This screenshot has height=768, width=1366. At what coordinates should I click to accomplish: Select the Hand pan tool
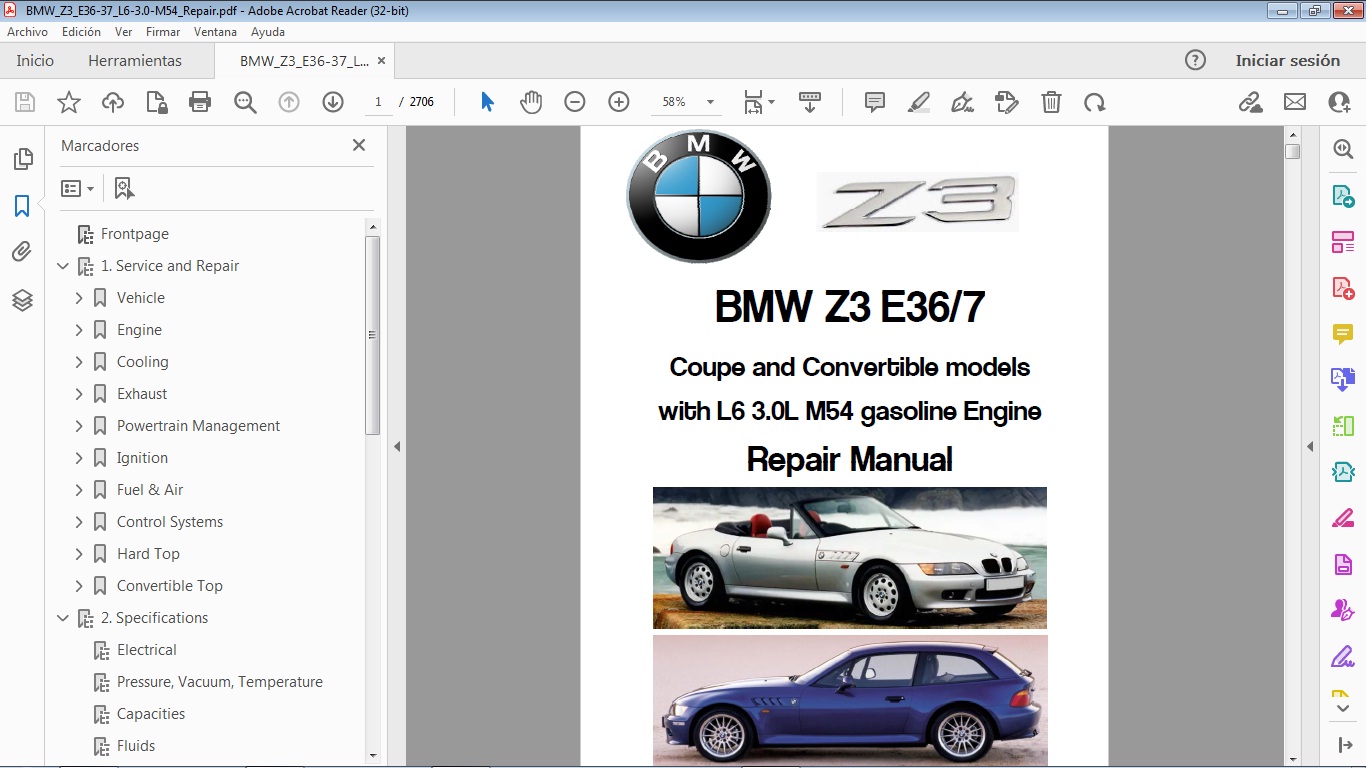[531, 102]
